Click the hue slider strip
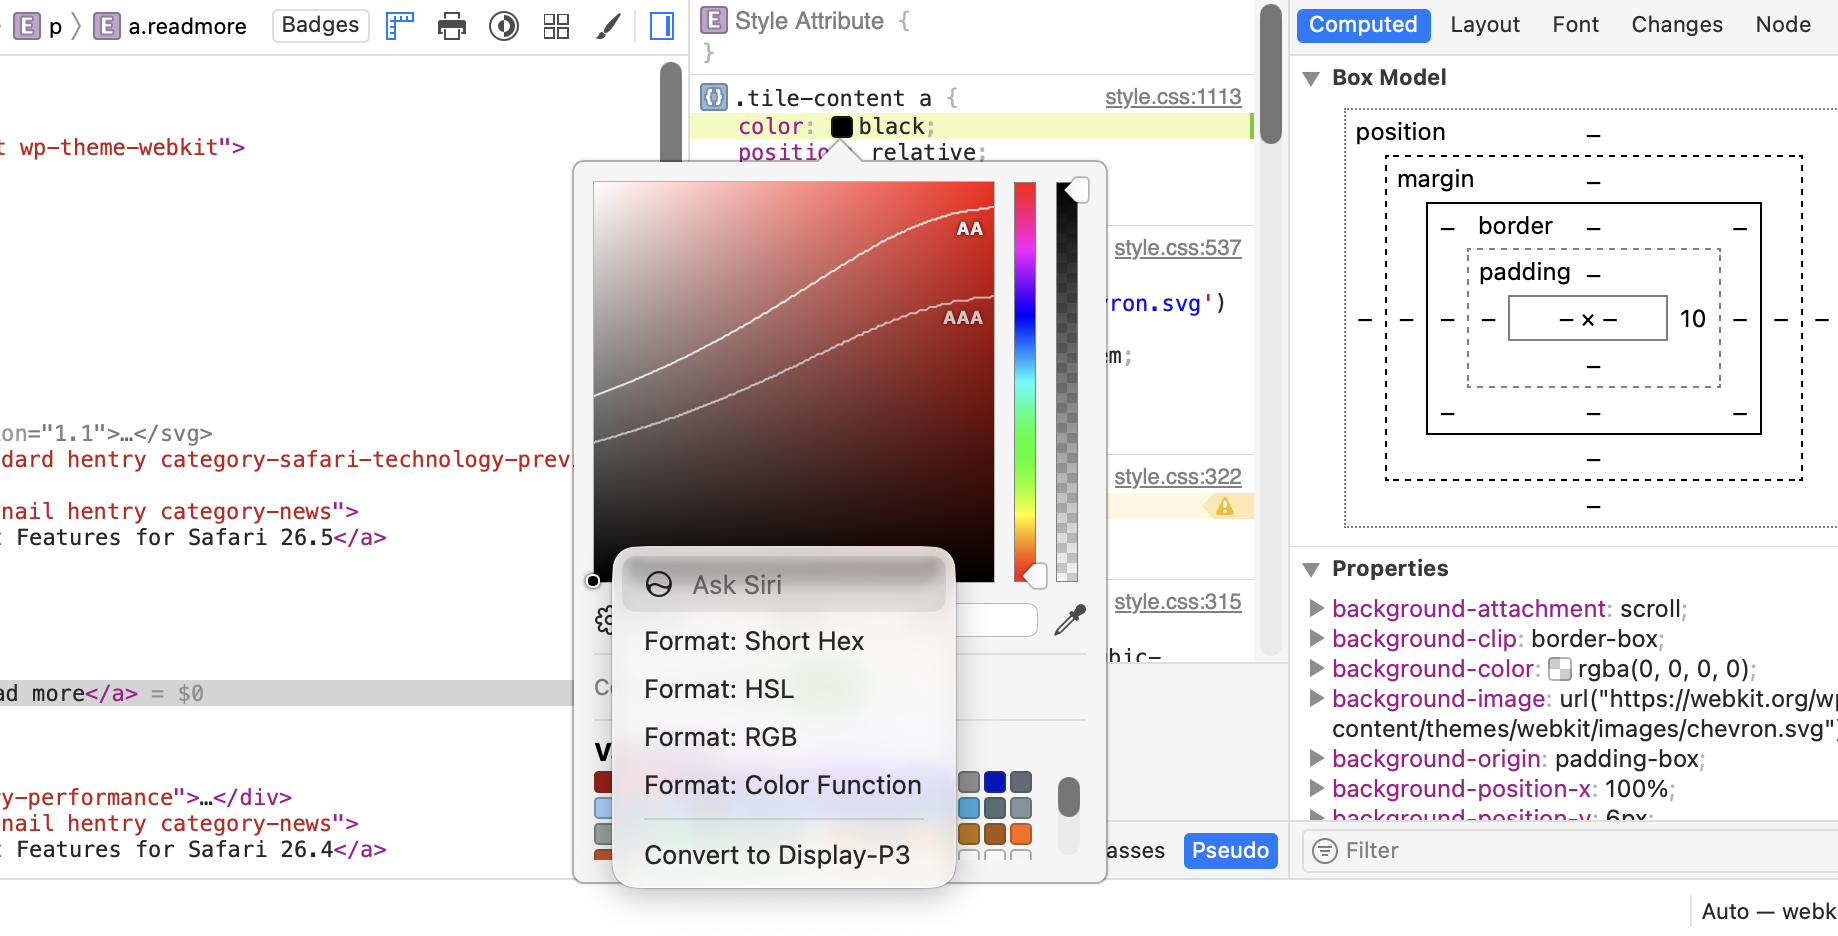 point(1025,381)
